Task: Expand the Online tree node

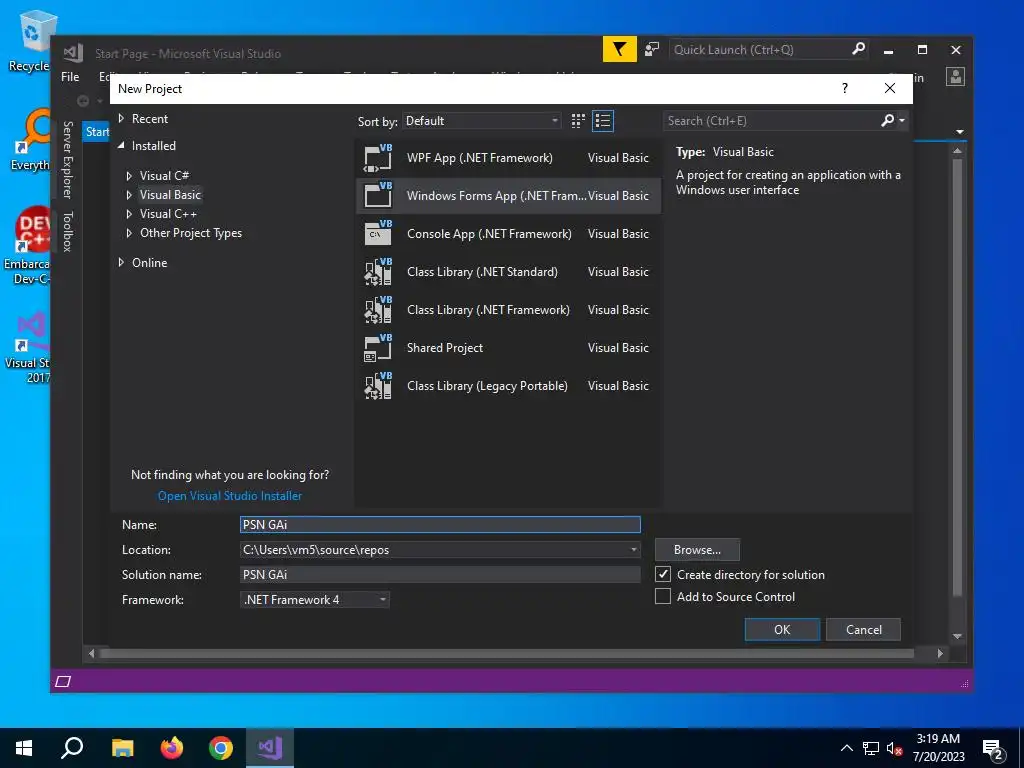Action: point(121,262)
